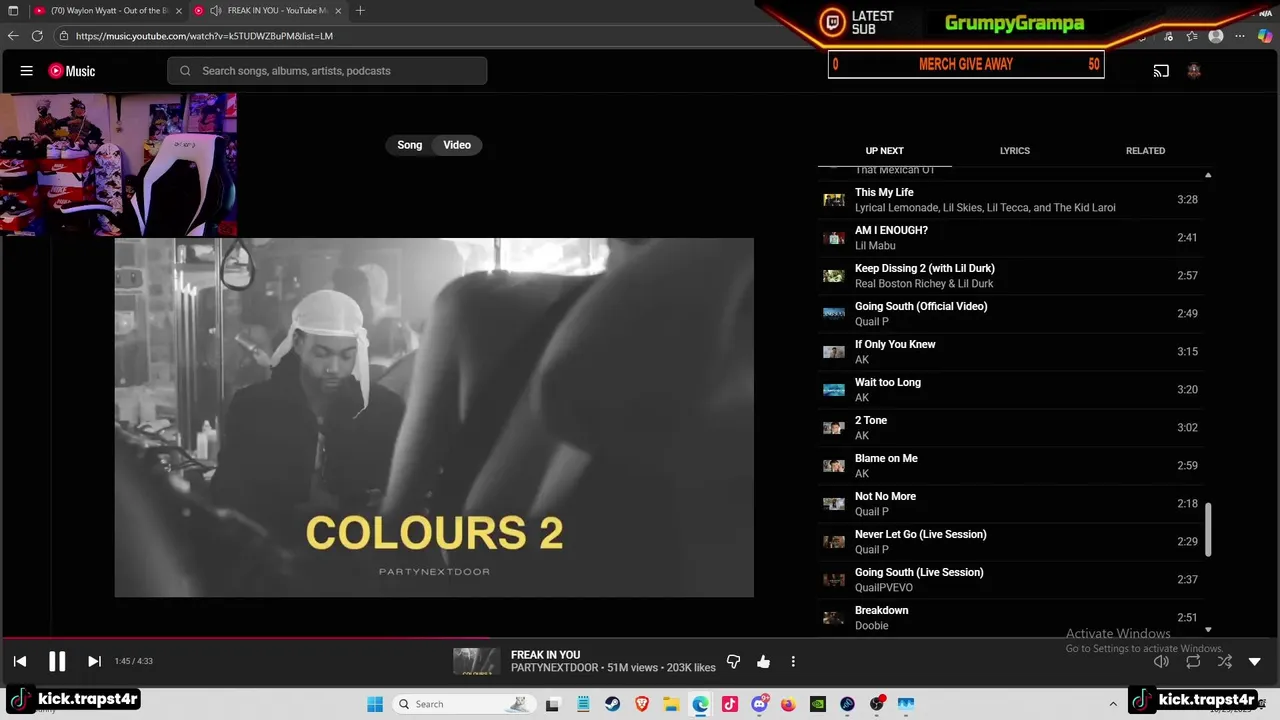Open File Explorer from taskbar
Screen dimensions: 1280x720
pyautogui.click(x=671, y=704)
